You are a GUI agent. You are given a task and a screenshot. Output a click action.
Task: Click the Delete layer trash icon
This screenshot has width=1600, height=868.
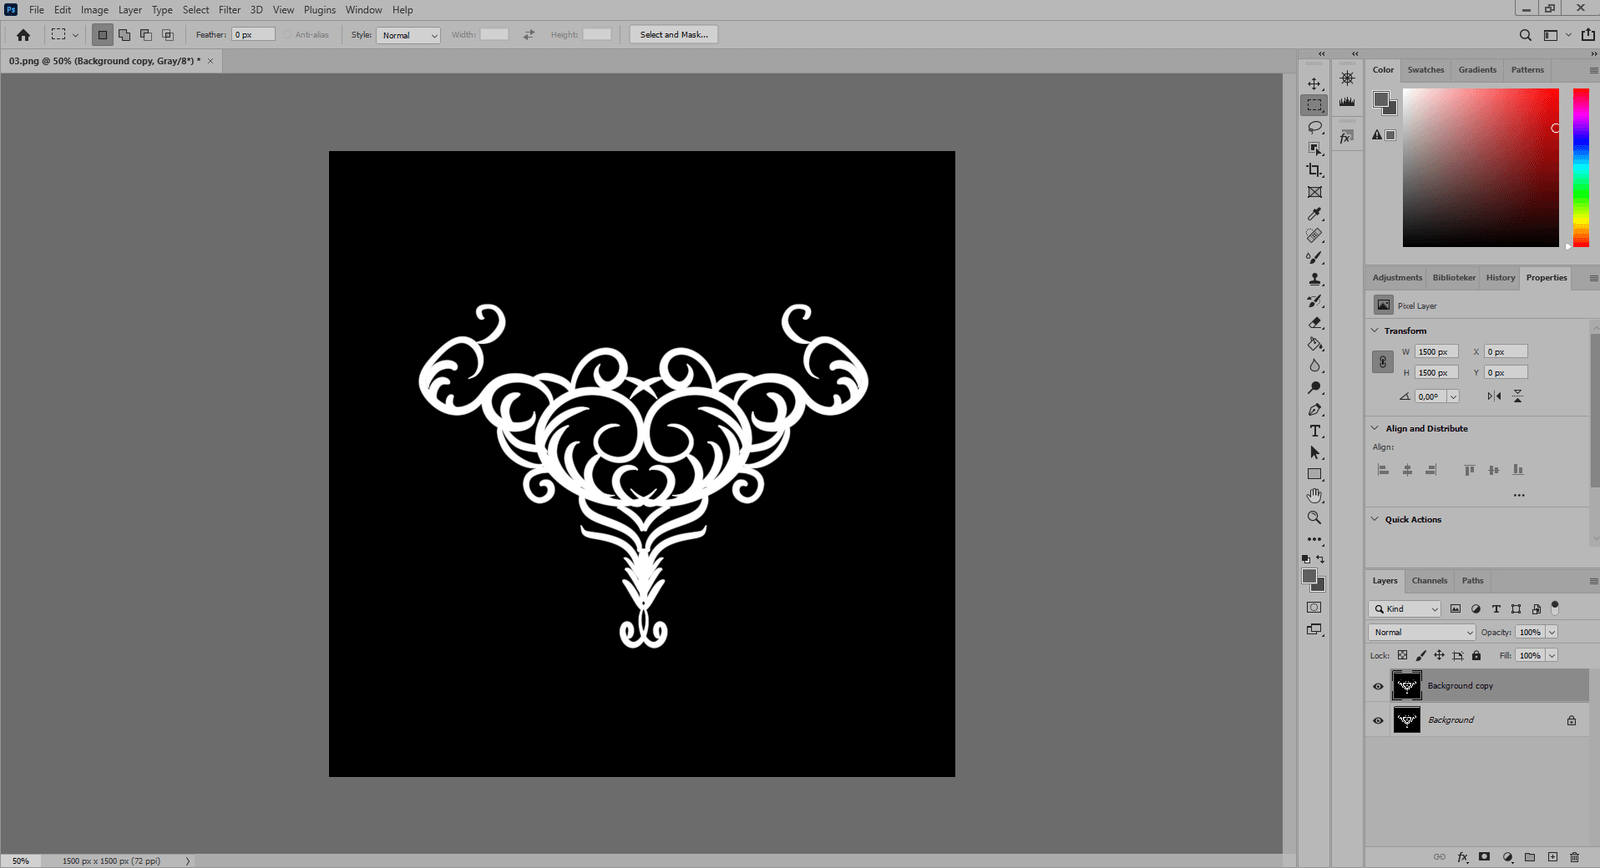click(x=1574, y=857)
